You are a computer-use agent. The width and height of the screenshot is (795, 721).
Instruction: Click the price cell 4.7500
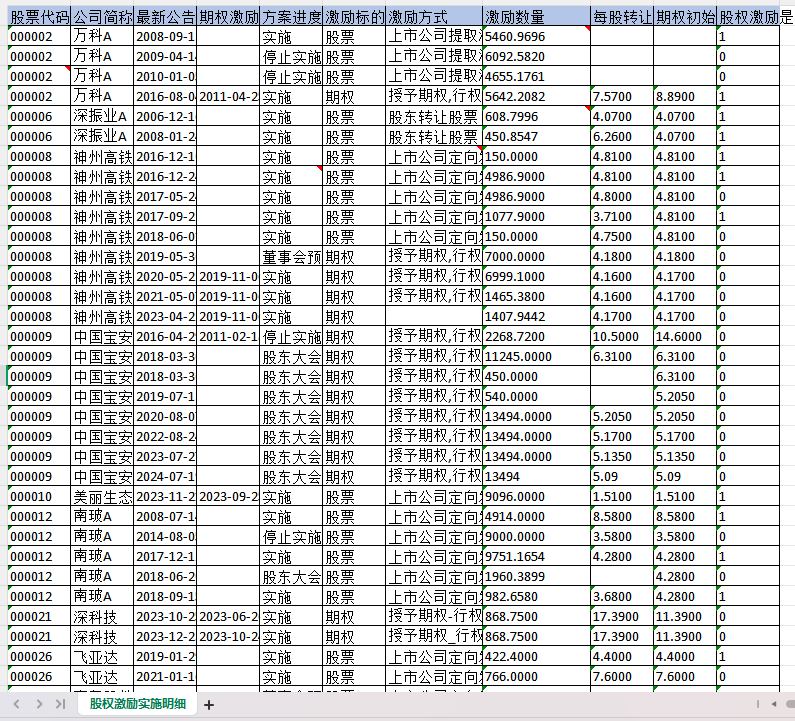coord(622,236)
